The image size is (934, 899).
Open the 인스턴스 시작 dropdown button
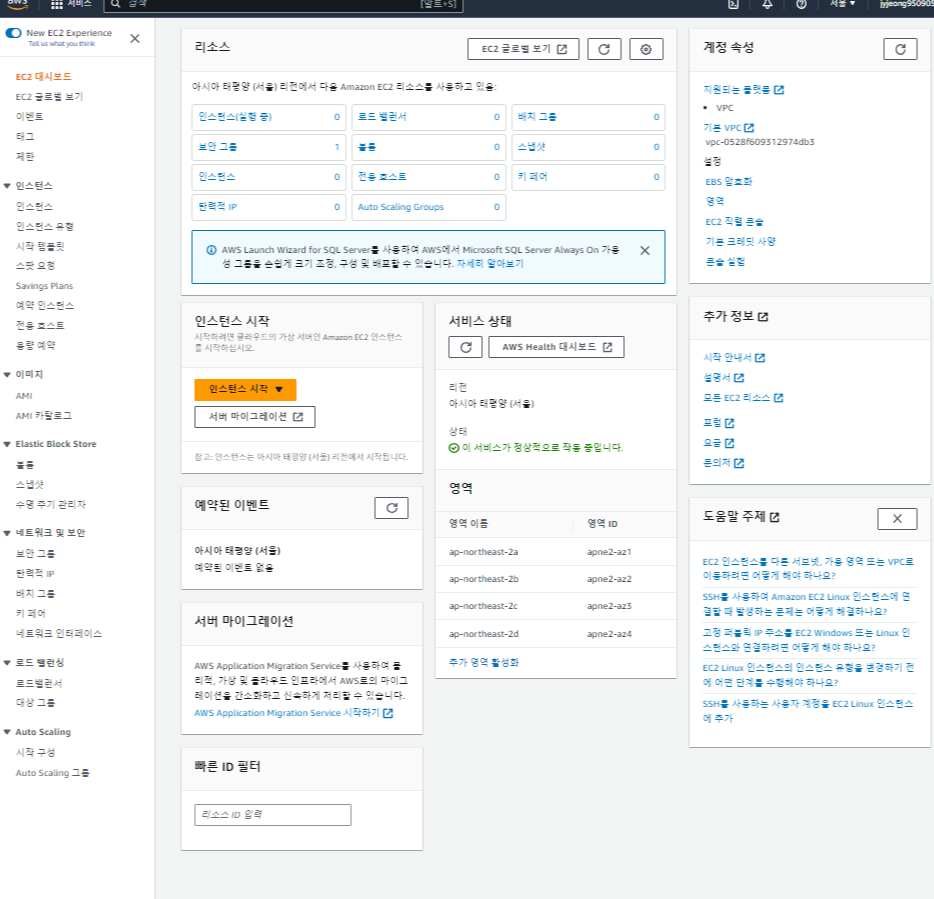coord(245,390)
